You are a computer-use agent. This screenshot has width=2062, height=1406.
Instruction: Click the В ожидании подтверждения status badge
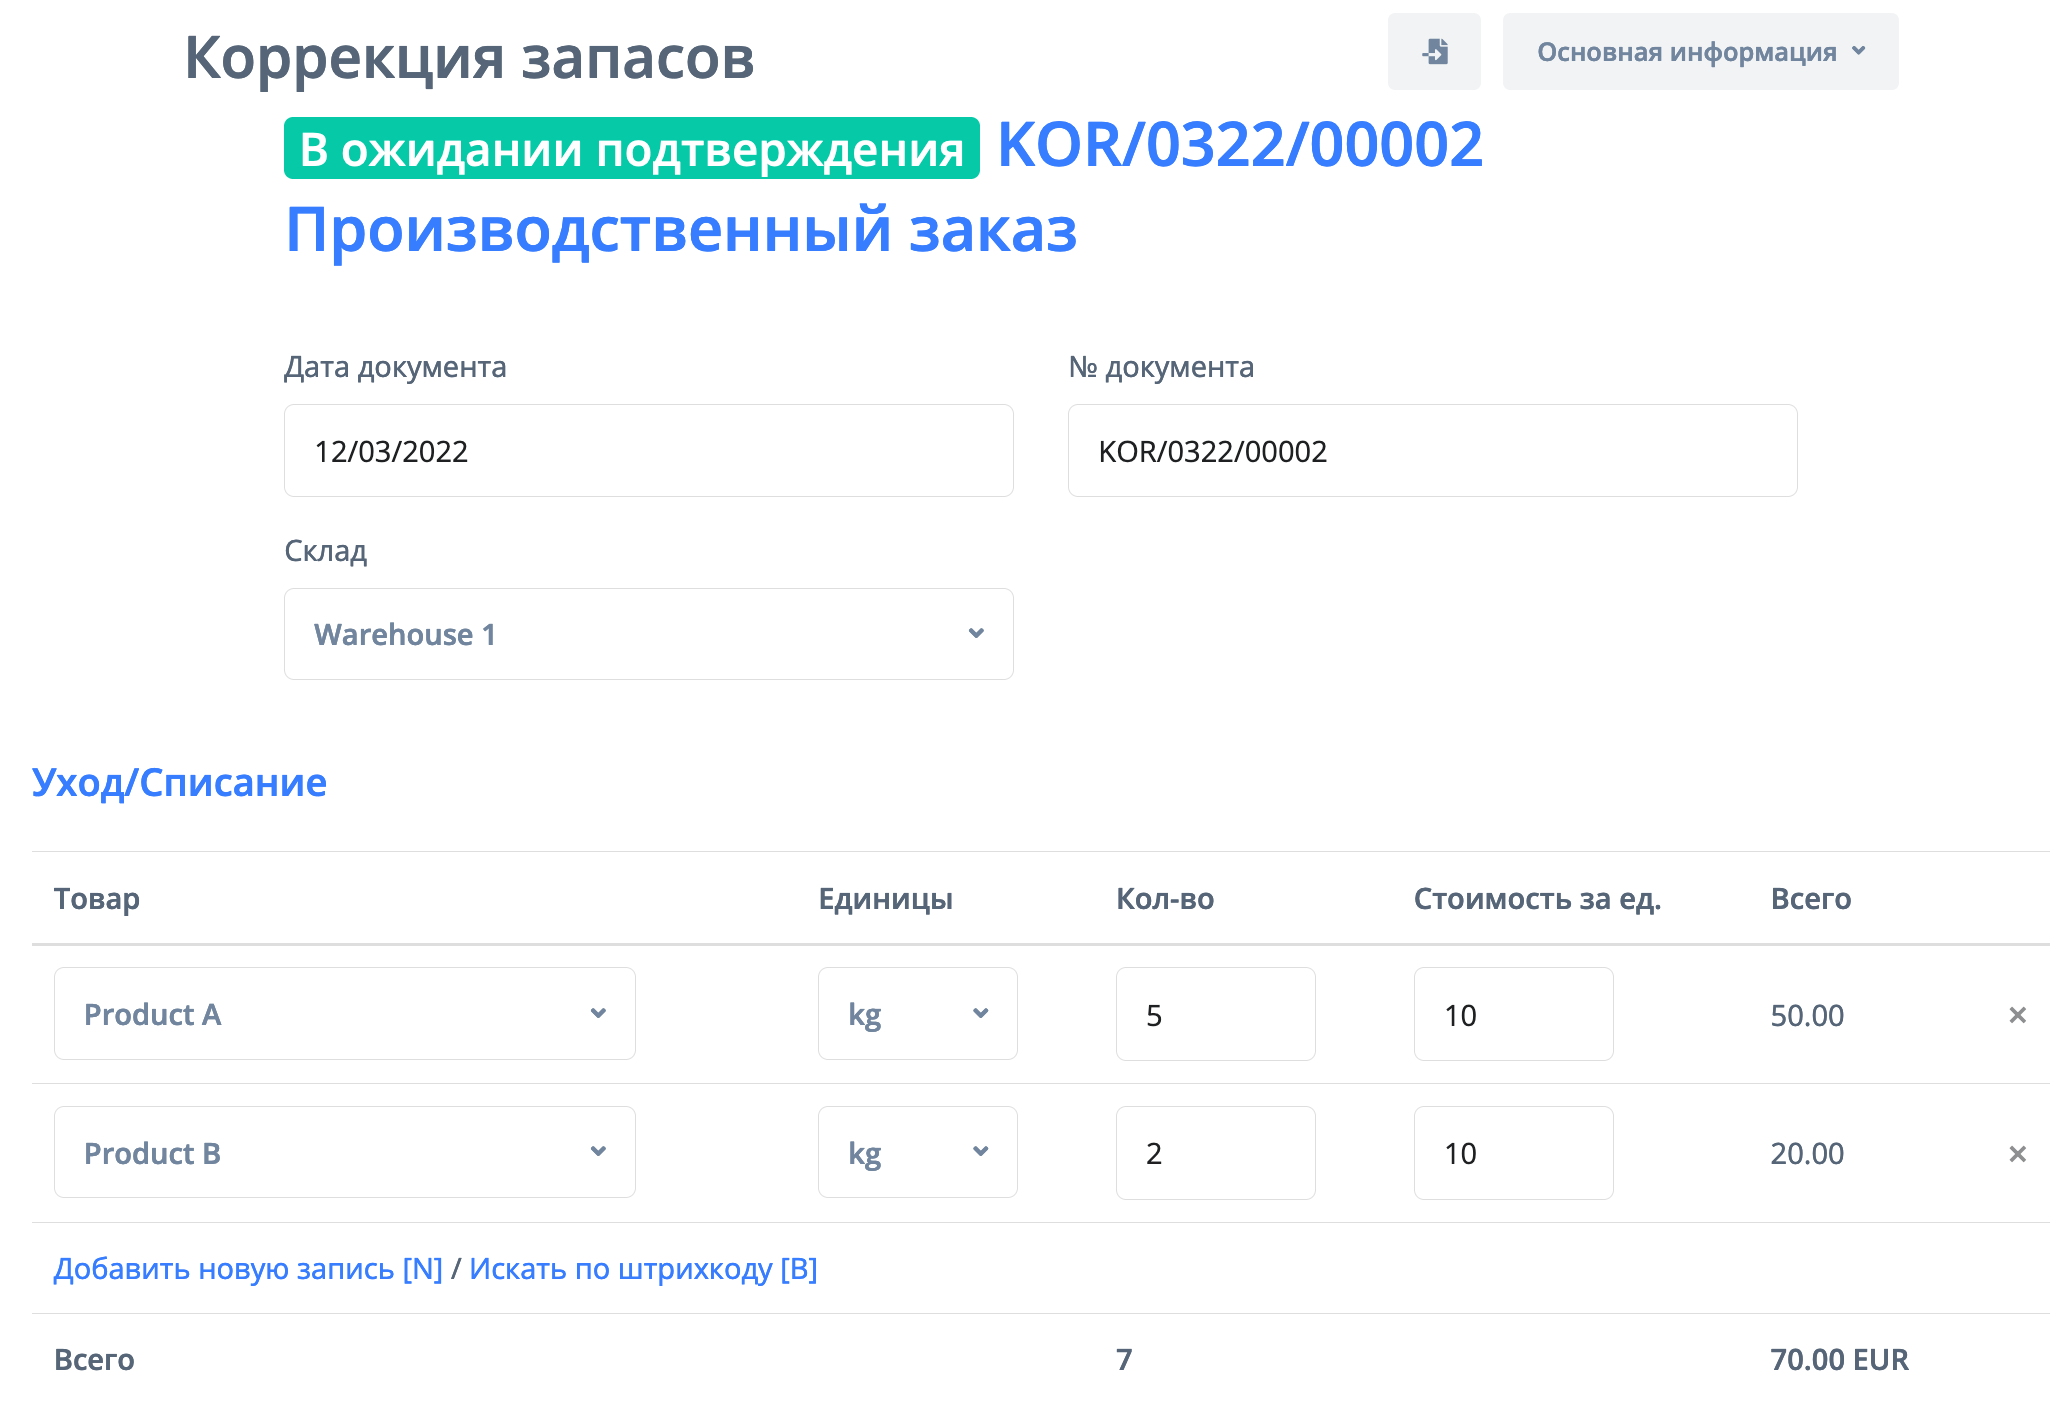point(631,149)
